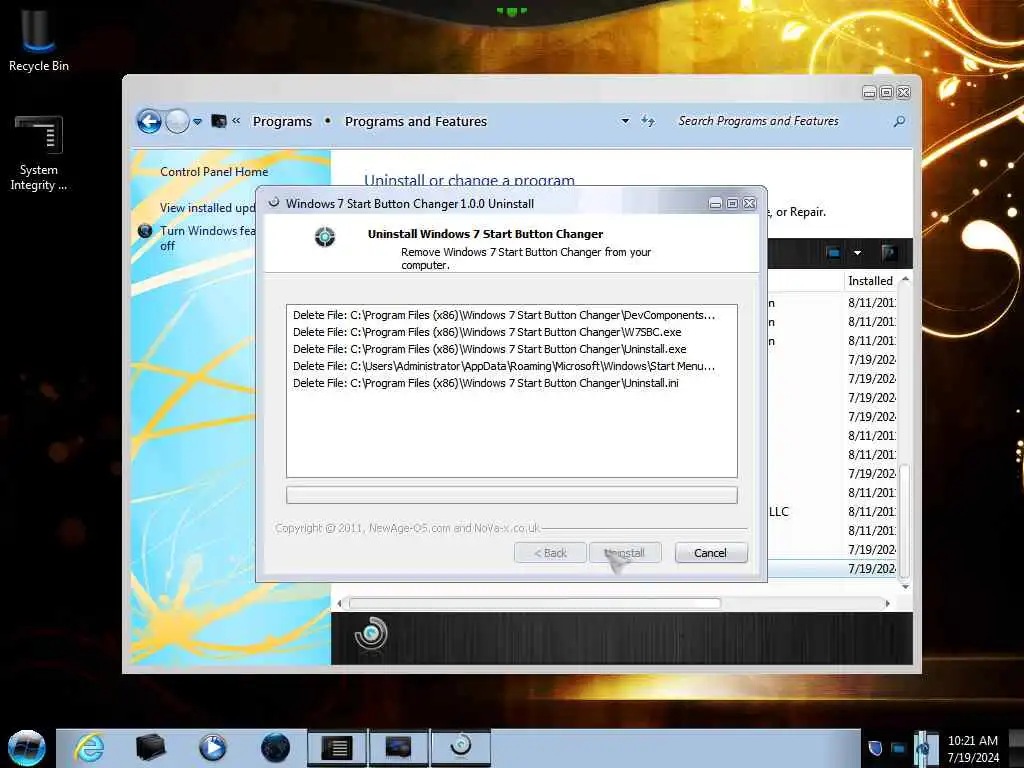Open the View installed updates link
Image resolution: width=1024 pixels, height=768 pixels.
[x=208, y=208]
